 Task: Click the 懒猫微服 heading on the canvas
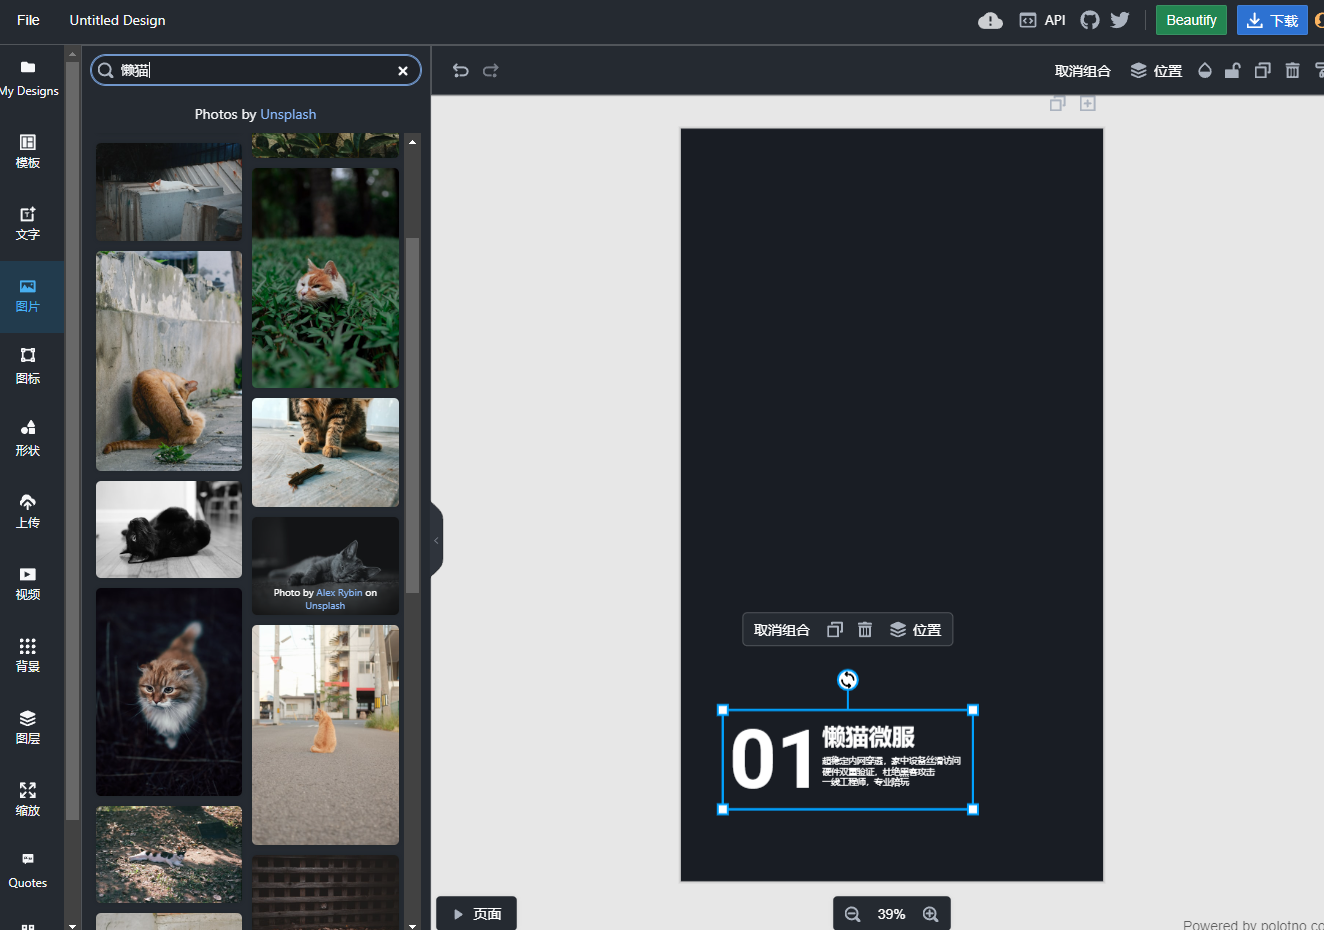869,737
